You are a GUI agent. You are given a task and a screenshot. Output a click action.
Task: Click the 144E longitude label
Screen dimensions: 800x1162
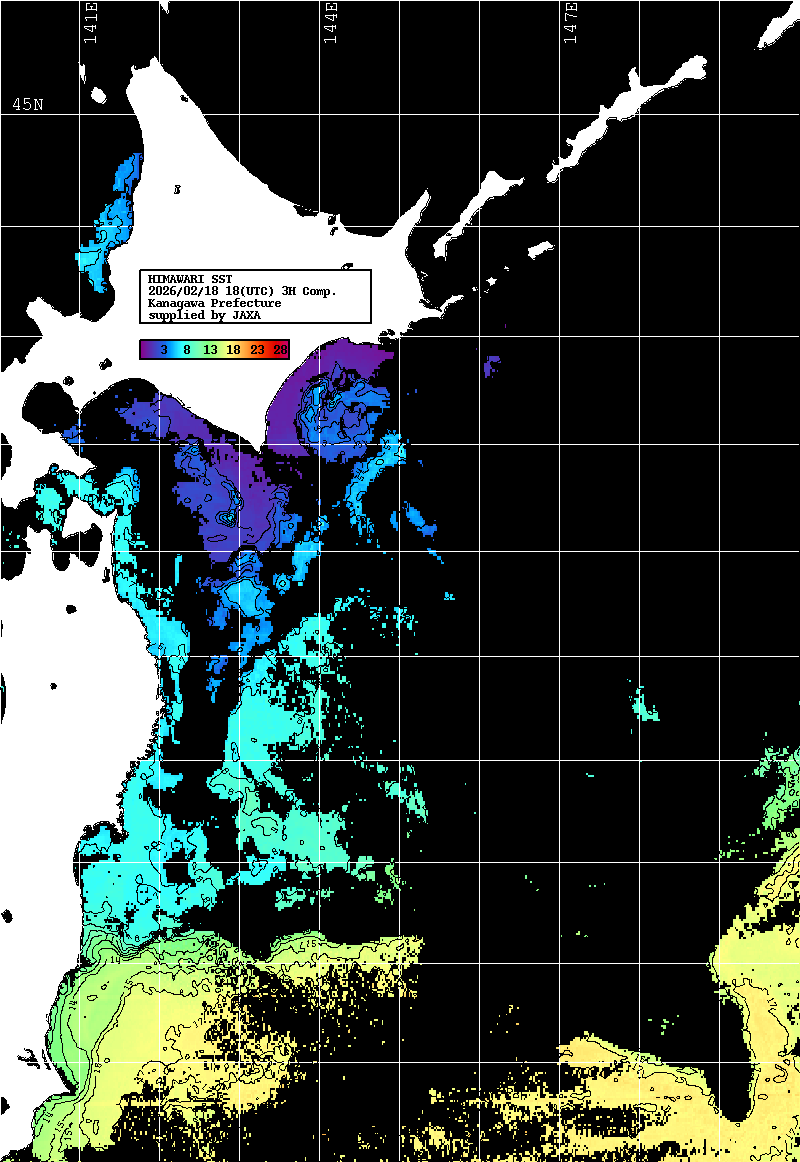click(330, 22)
